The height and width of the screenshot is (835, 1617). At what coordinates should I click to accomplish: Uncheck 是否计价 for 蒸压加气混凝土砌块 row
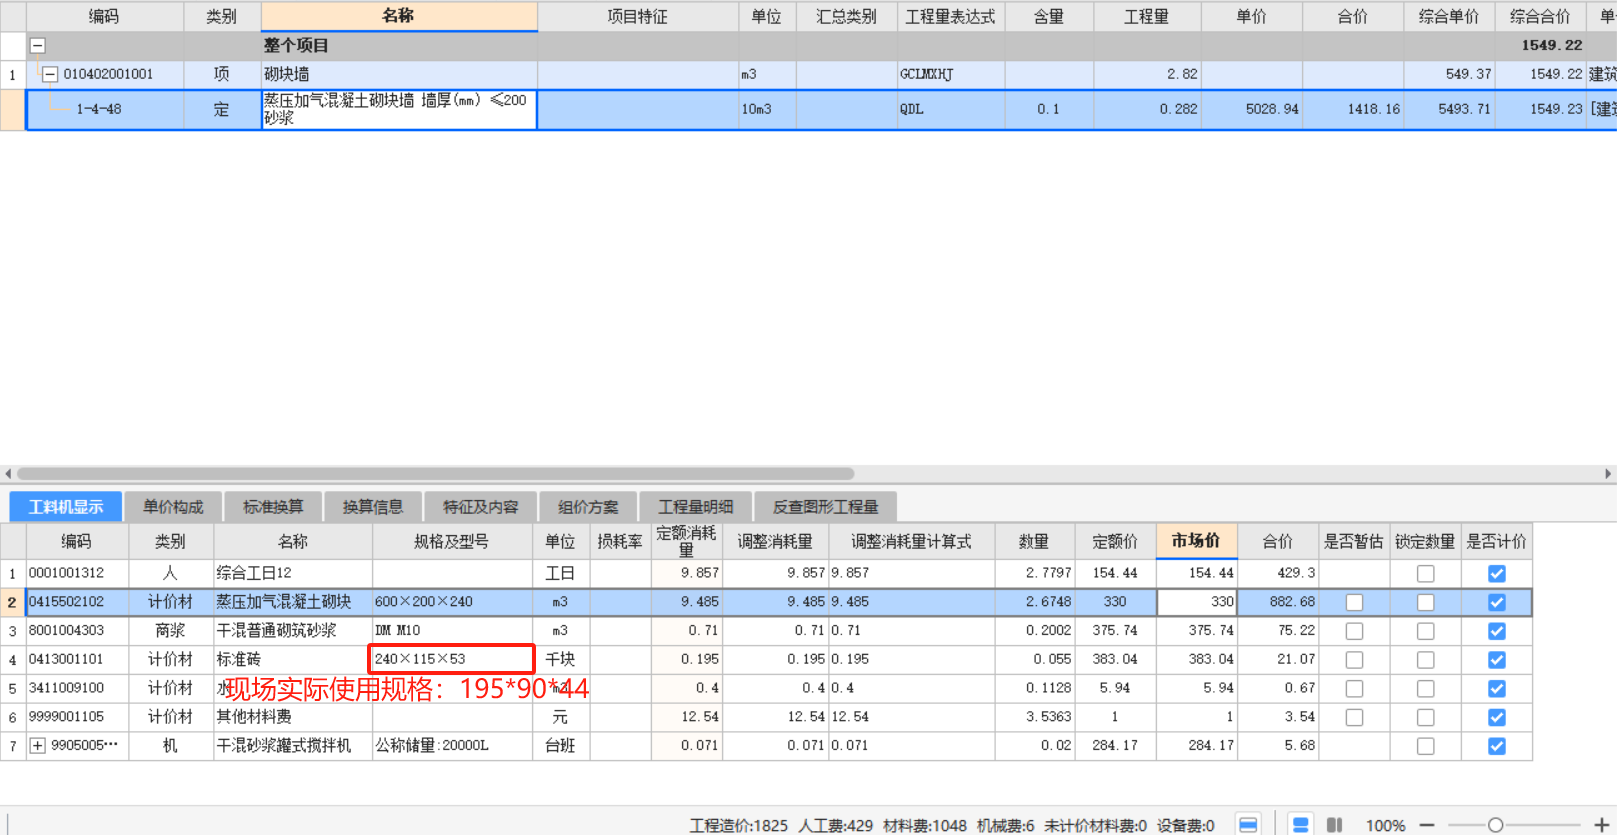click(x=1497, y=602)
